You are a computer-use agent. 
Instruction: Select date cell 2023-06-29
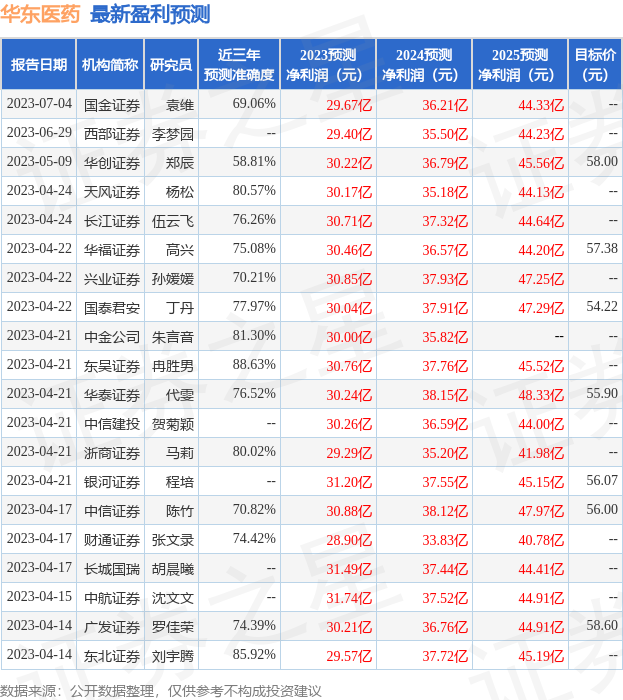point(39,133)
